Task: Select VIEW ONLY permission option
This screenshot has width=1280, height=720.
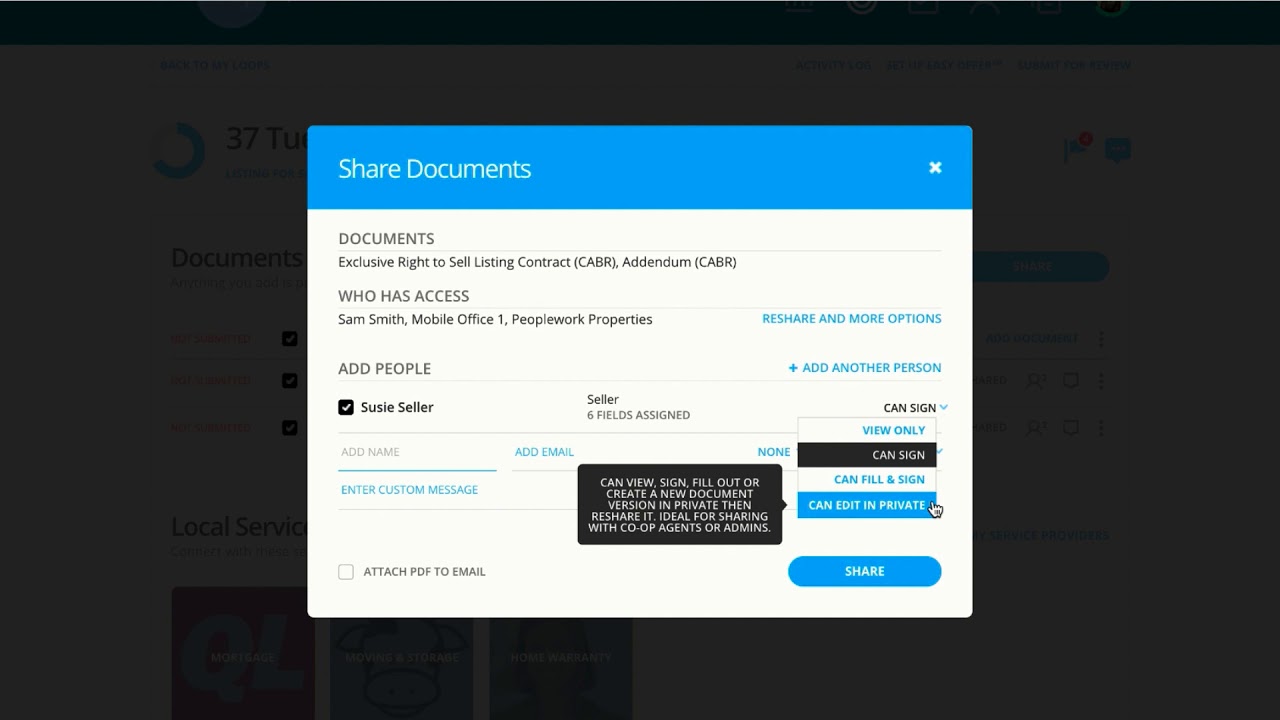Action: [867, 431]
